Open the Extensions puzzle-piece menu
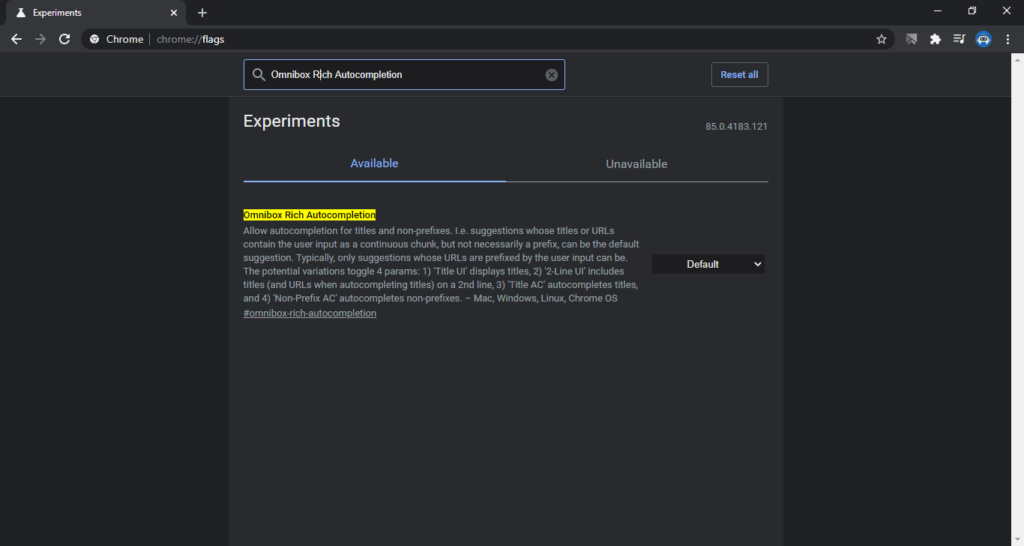 pyautogui.click(x=935, y=39)
